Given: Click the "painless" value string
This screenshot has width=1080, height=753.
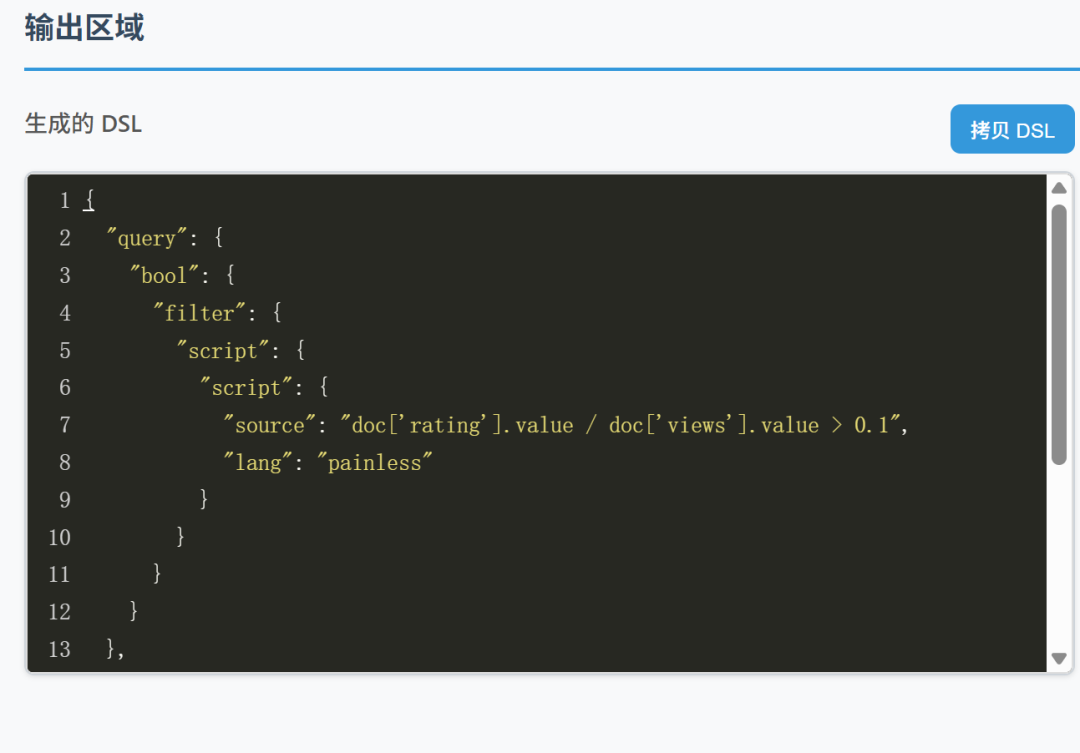Looking at the screenshot, I should tap(380, 462).
